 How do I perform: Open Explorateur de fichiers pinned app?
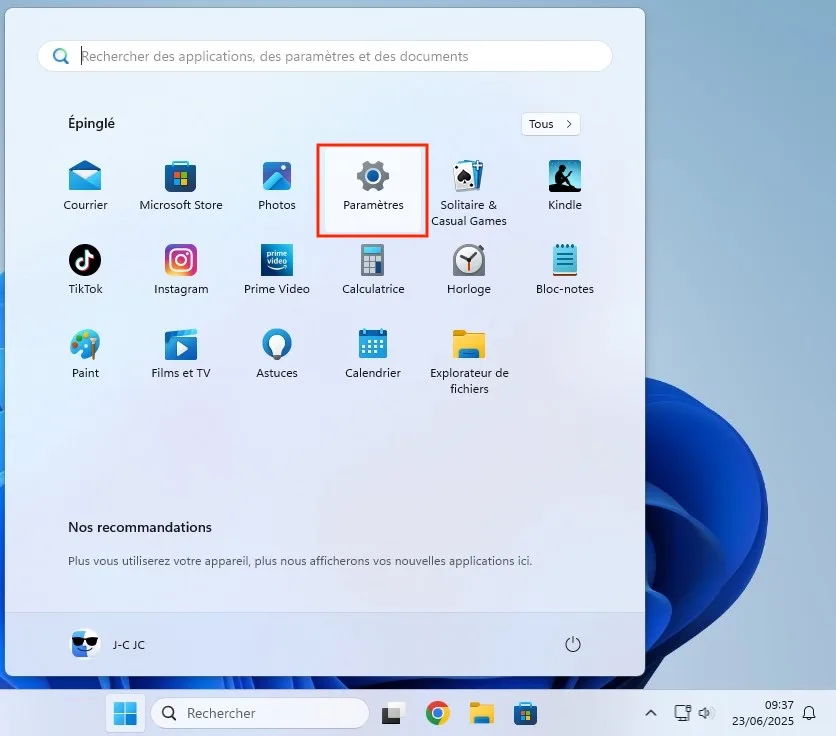(x=469, y=361)
